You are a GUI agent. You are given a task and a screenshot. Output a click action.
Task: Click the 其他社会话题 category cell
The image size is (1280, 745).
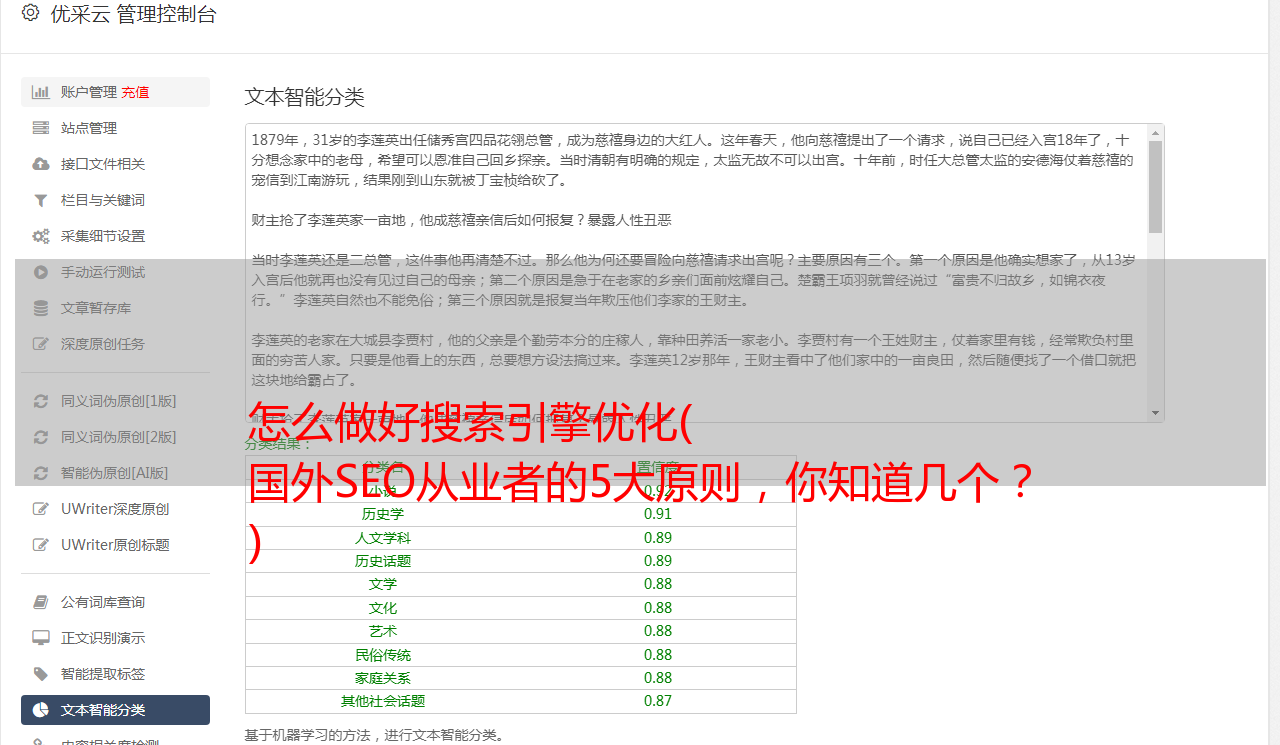383,701
